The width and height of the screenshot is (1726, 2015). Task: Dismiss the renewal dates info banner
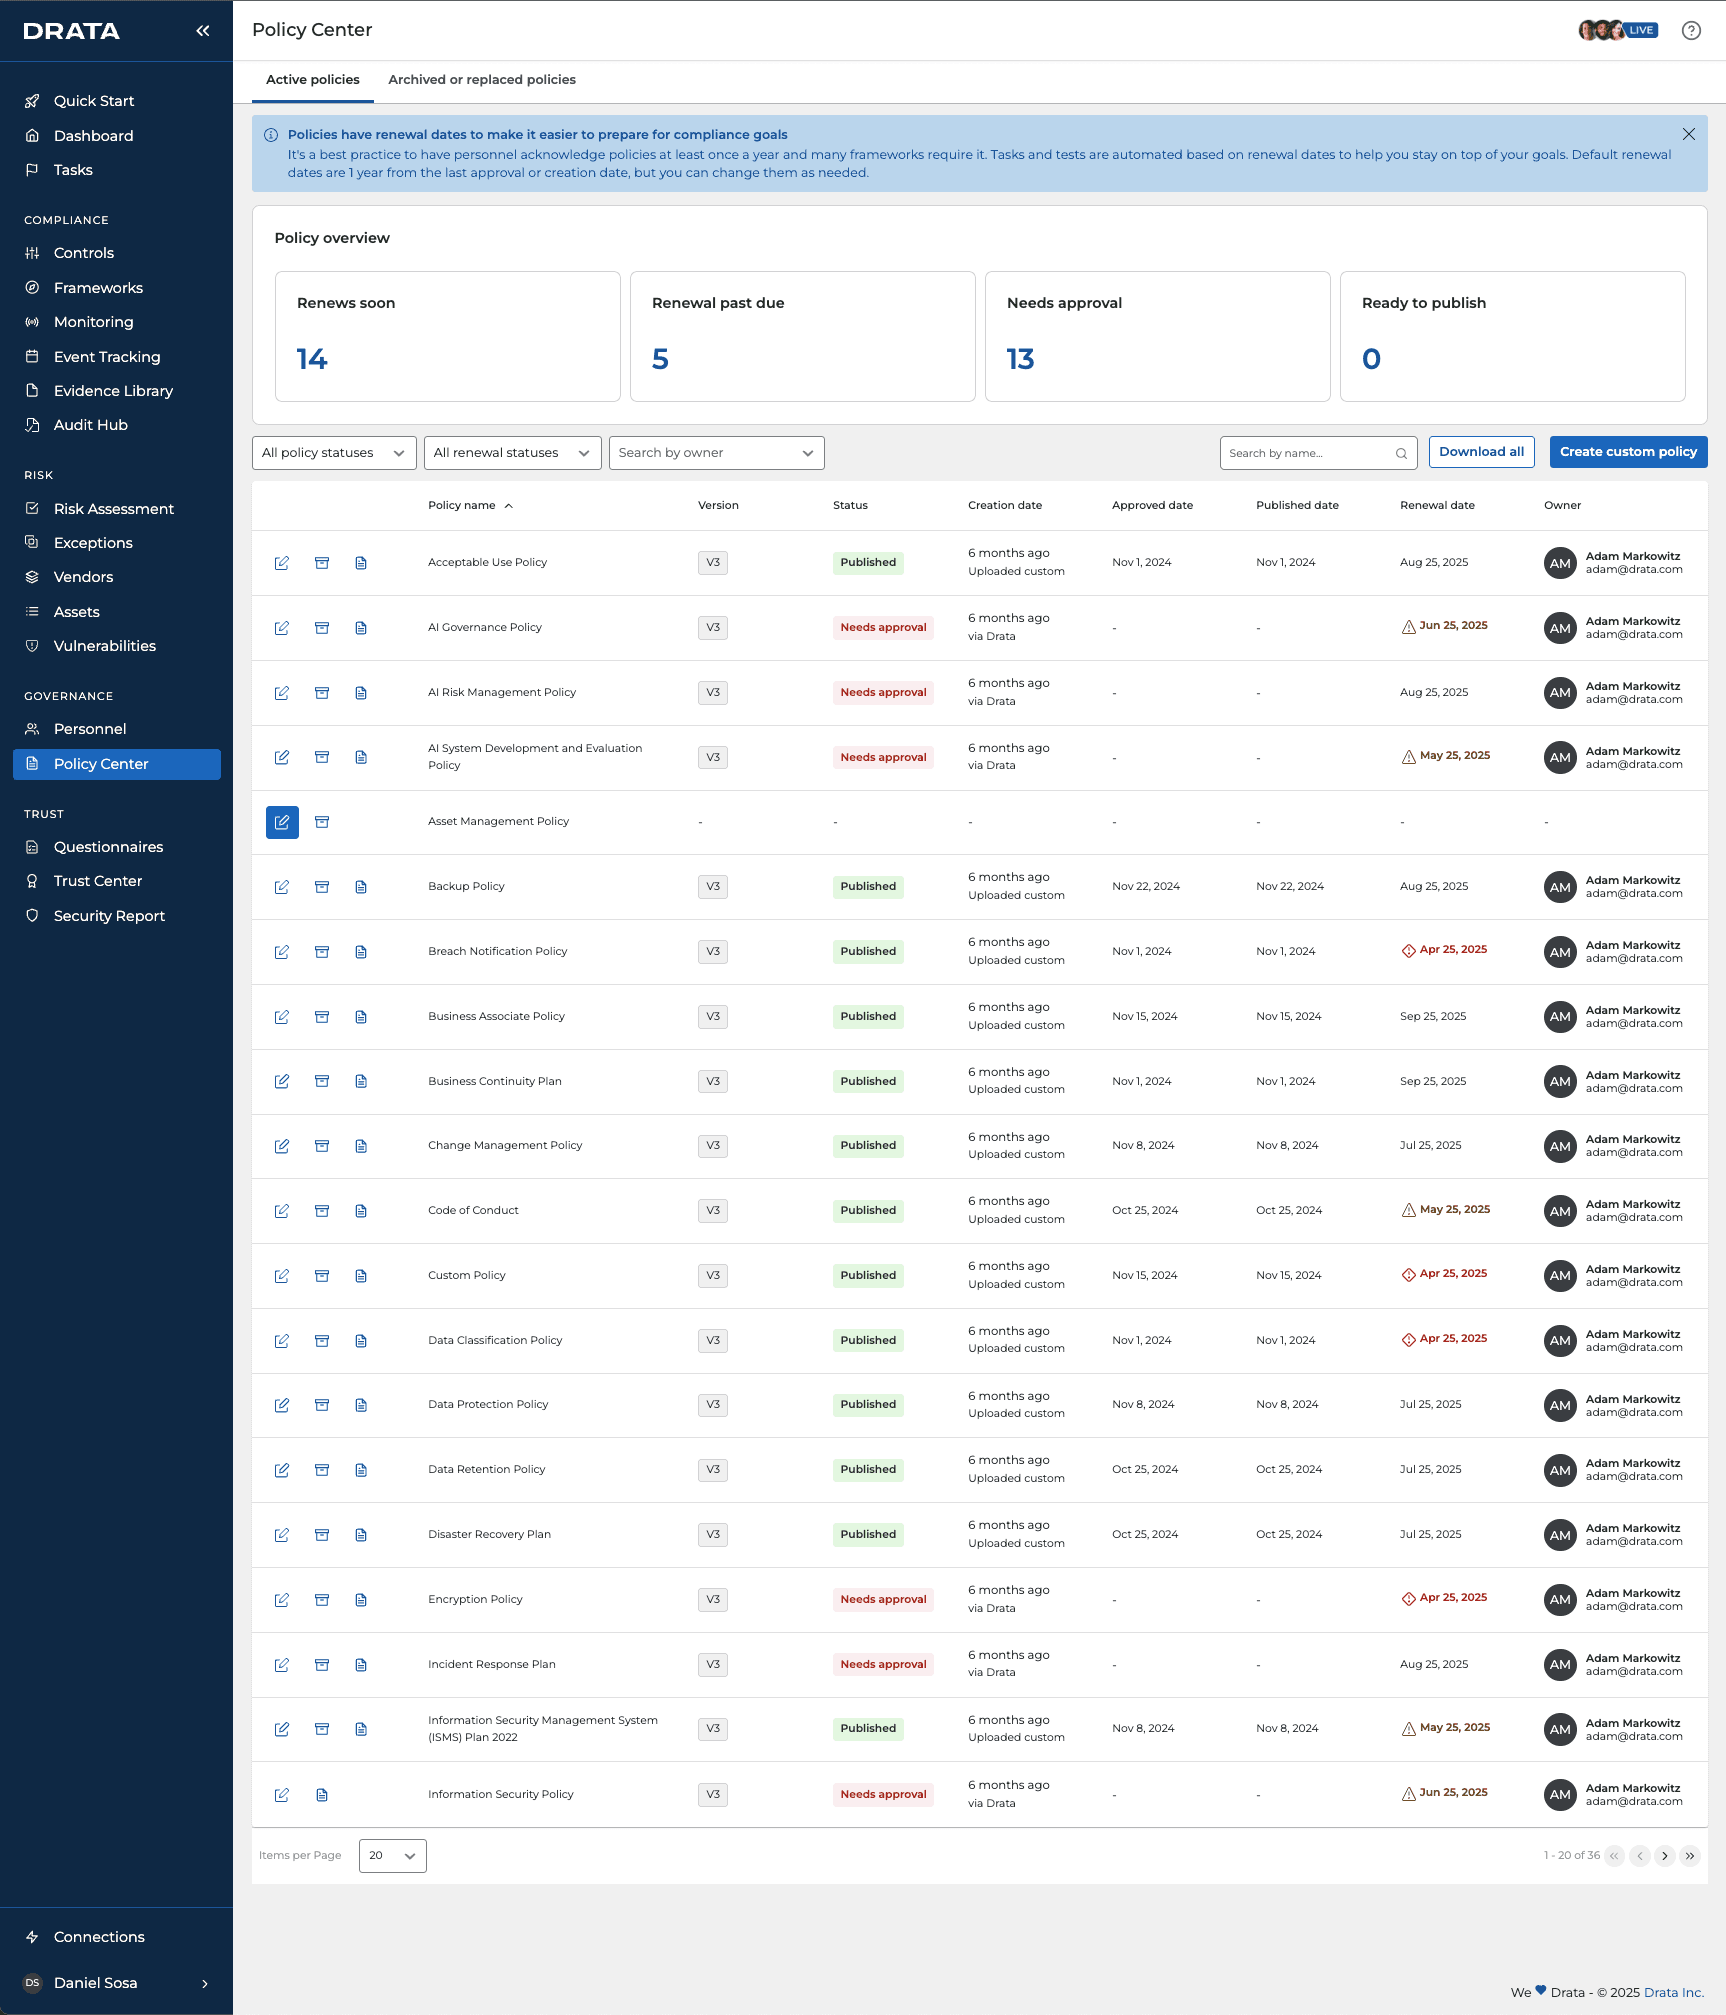click(1689, 134)
